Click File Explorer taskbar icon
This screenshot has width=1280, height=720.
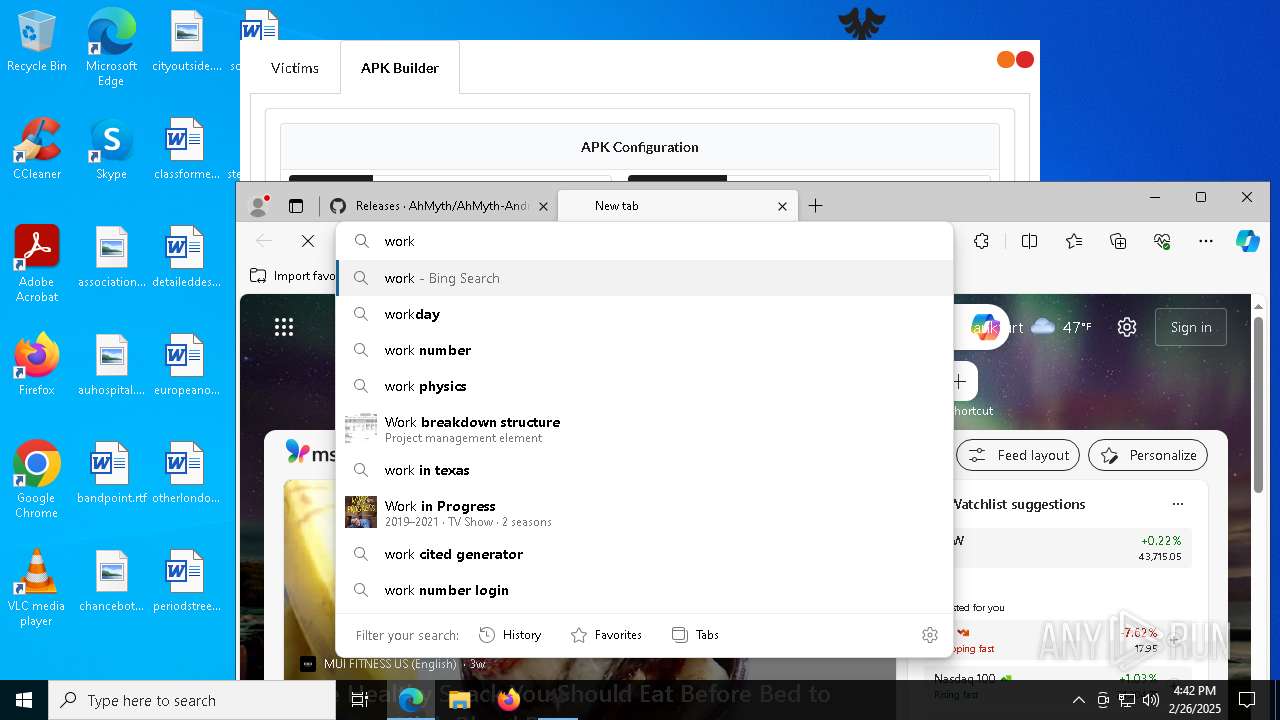tap(460, 700)
